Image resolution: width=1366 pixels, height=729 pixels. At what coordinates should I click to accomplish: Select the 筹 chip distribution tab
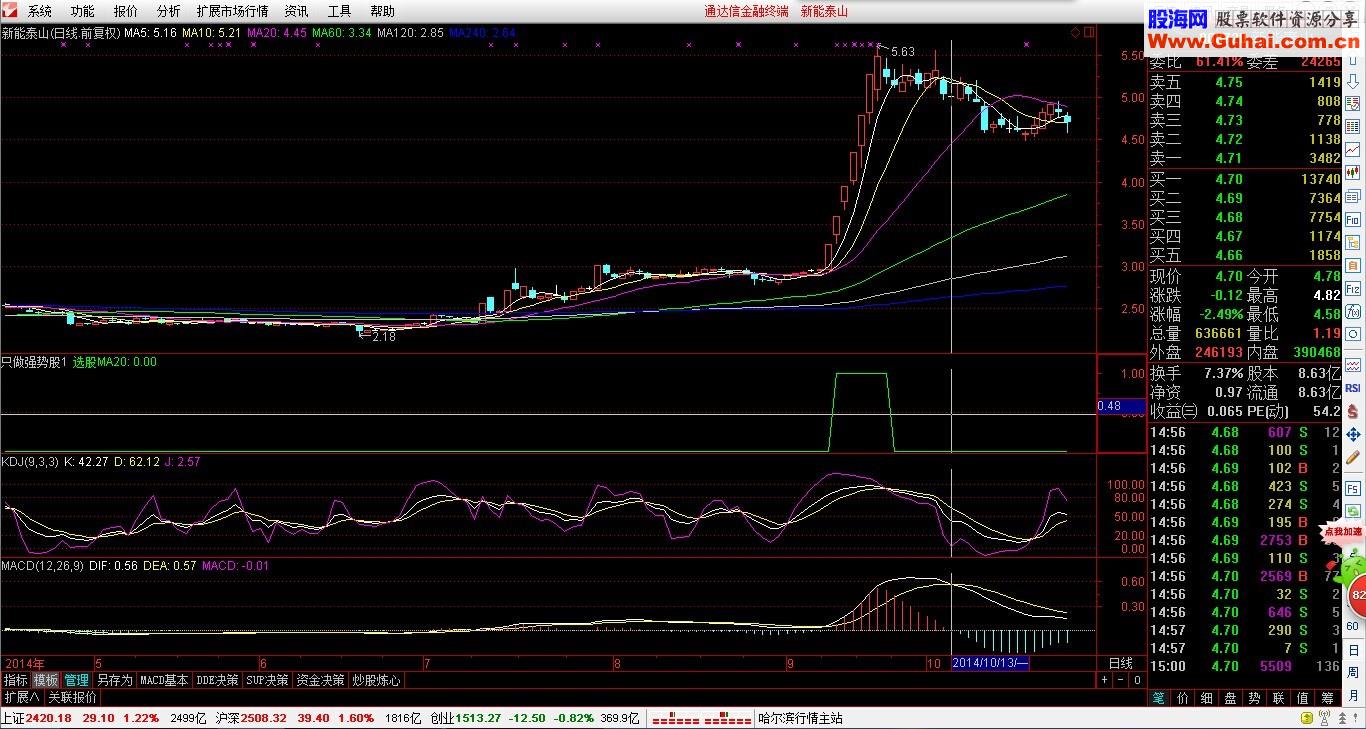point(1327,698)
